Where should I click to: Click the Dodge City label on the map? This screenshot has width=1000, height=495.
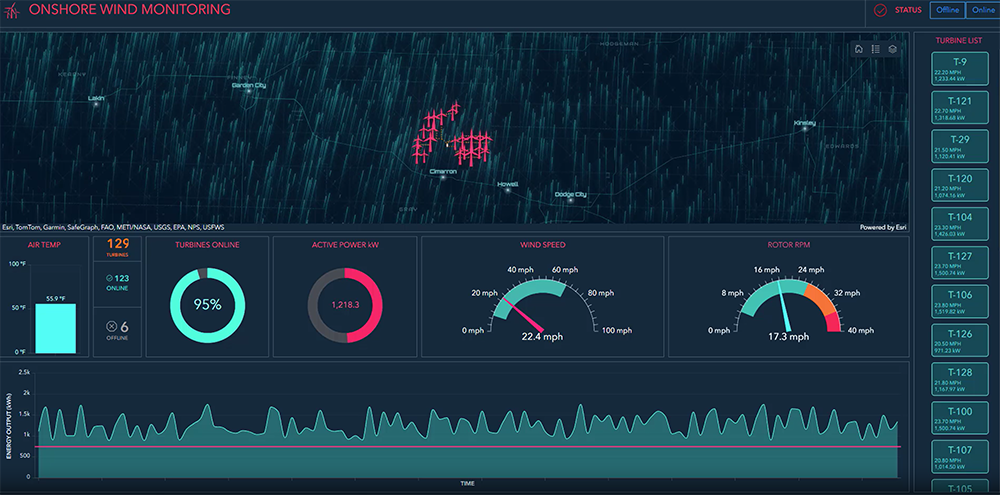pos(570,194)
